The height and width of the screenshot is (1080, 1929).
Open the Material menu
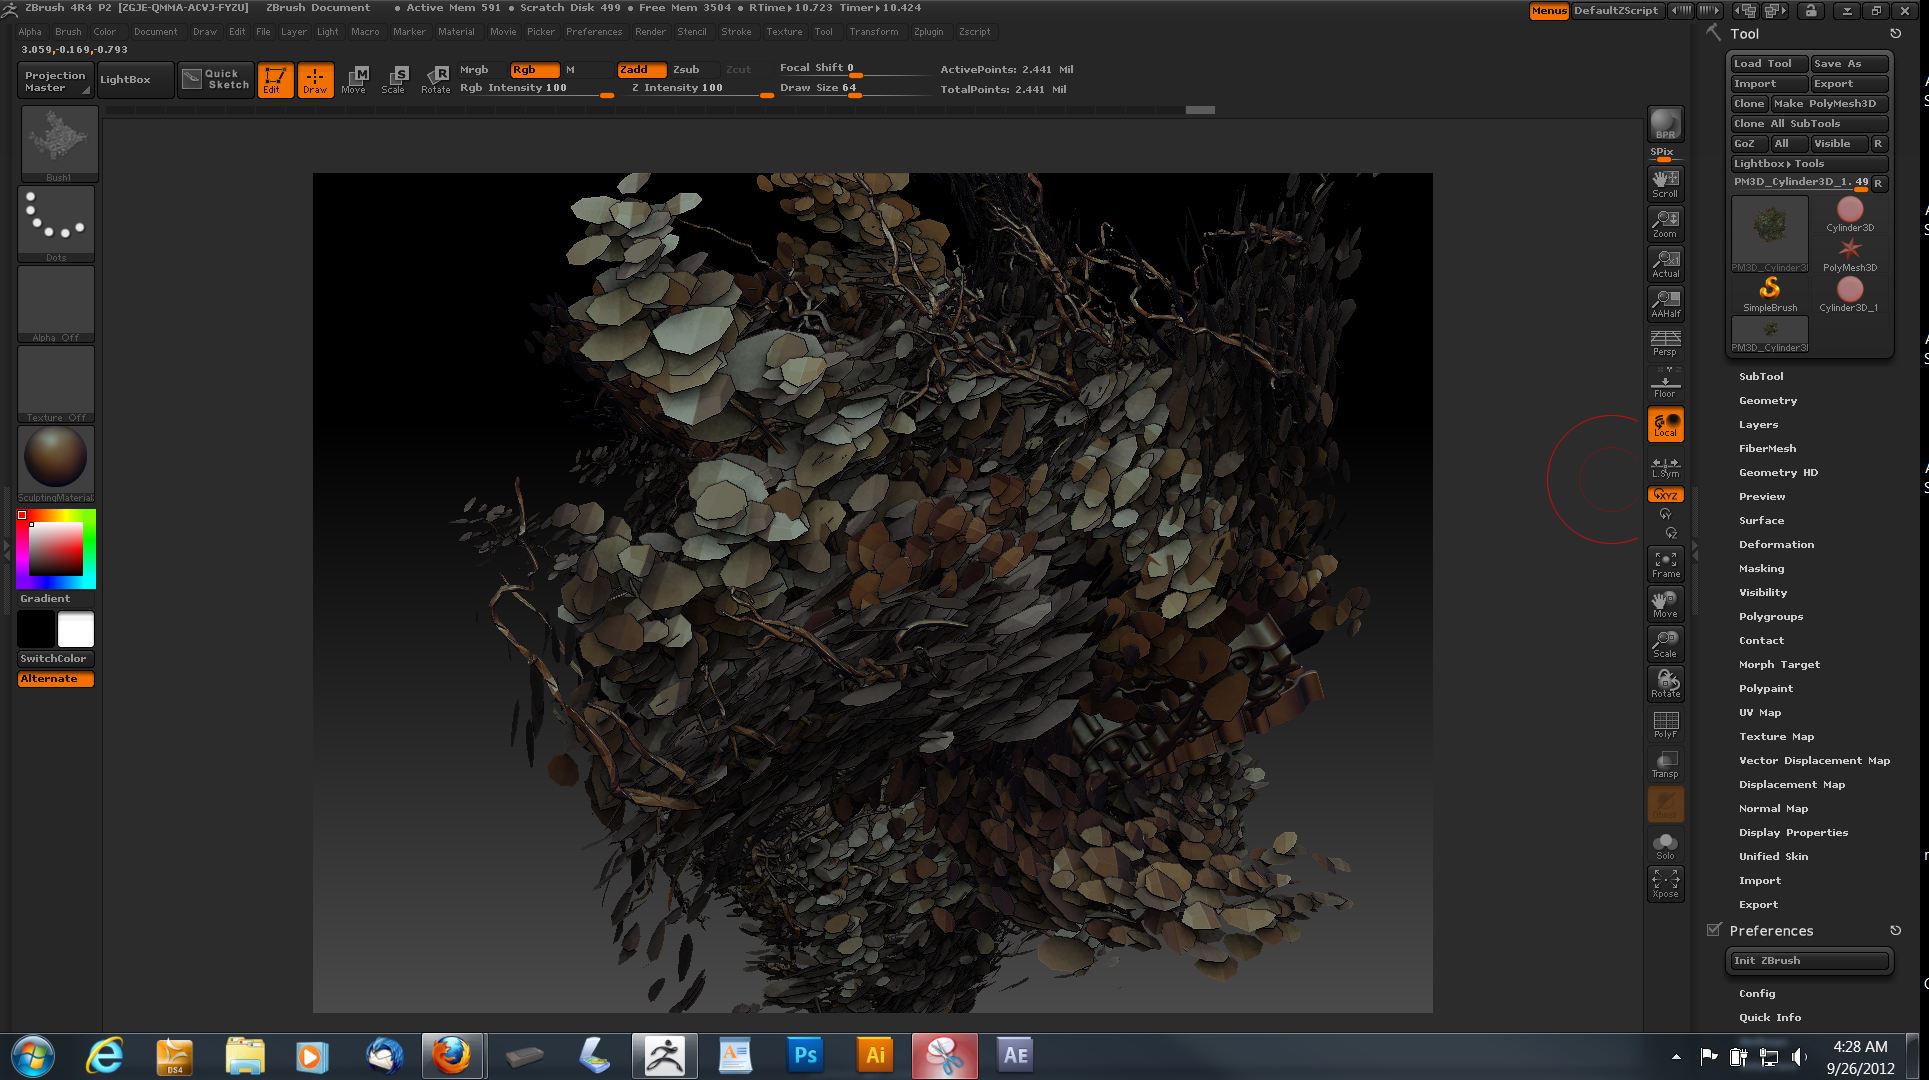pyautogui.click(x=456, y=31)
